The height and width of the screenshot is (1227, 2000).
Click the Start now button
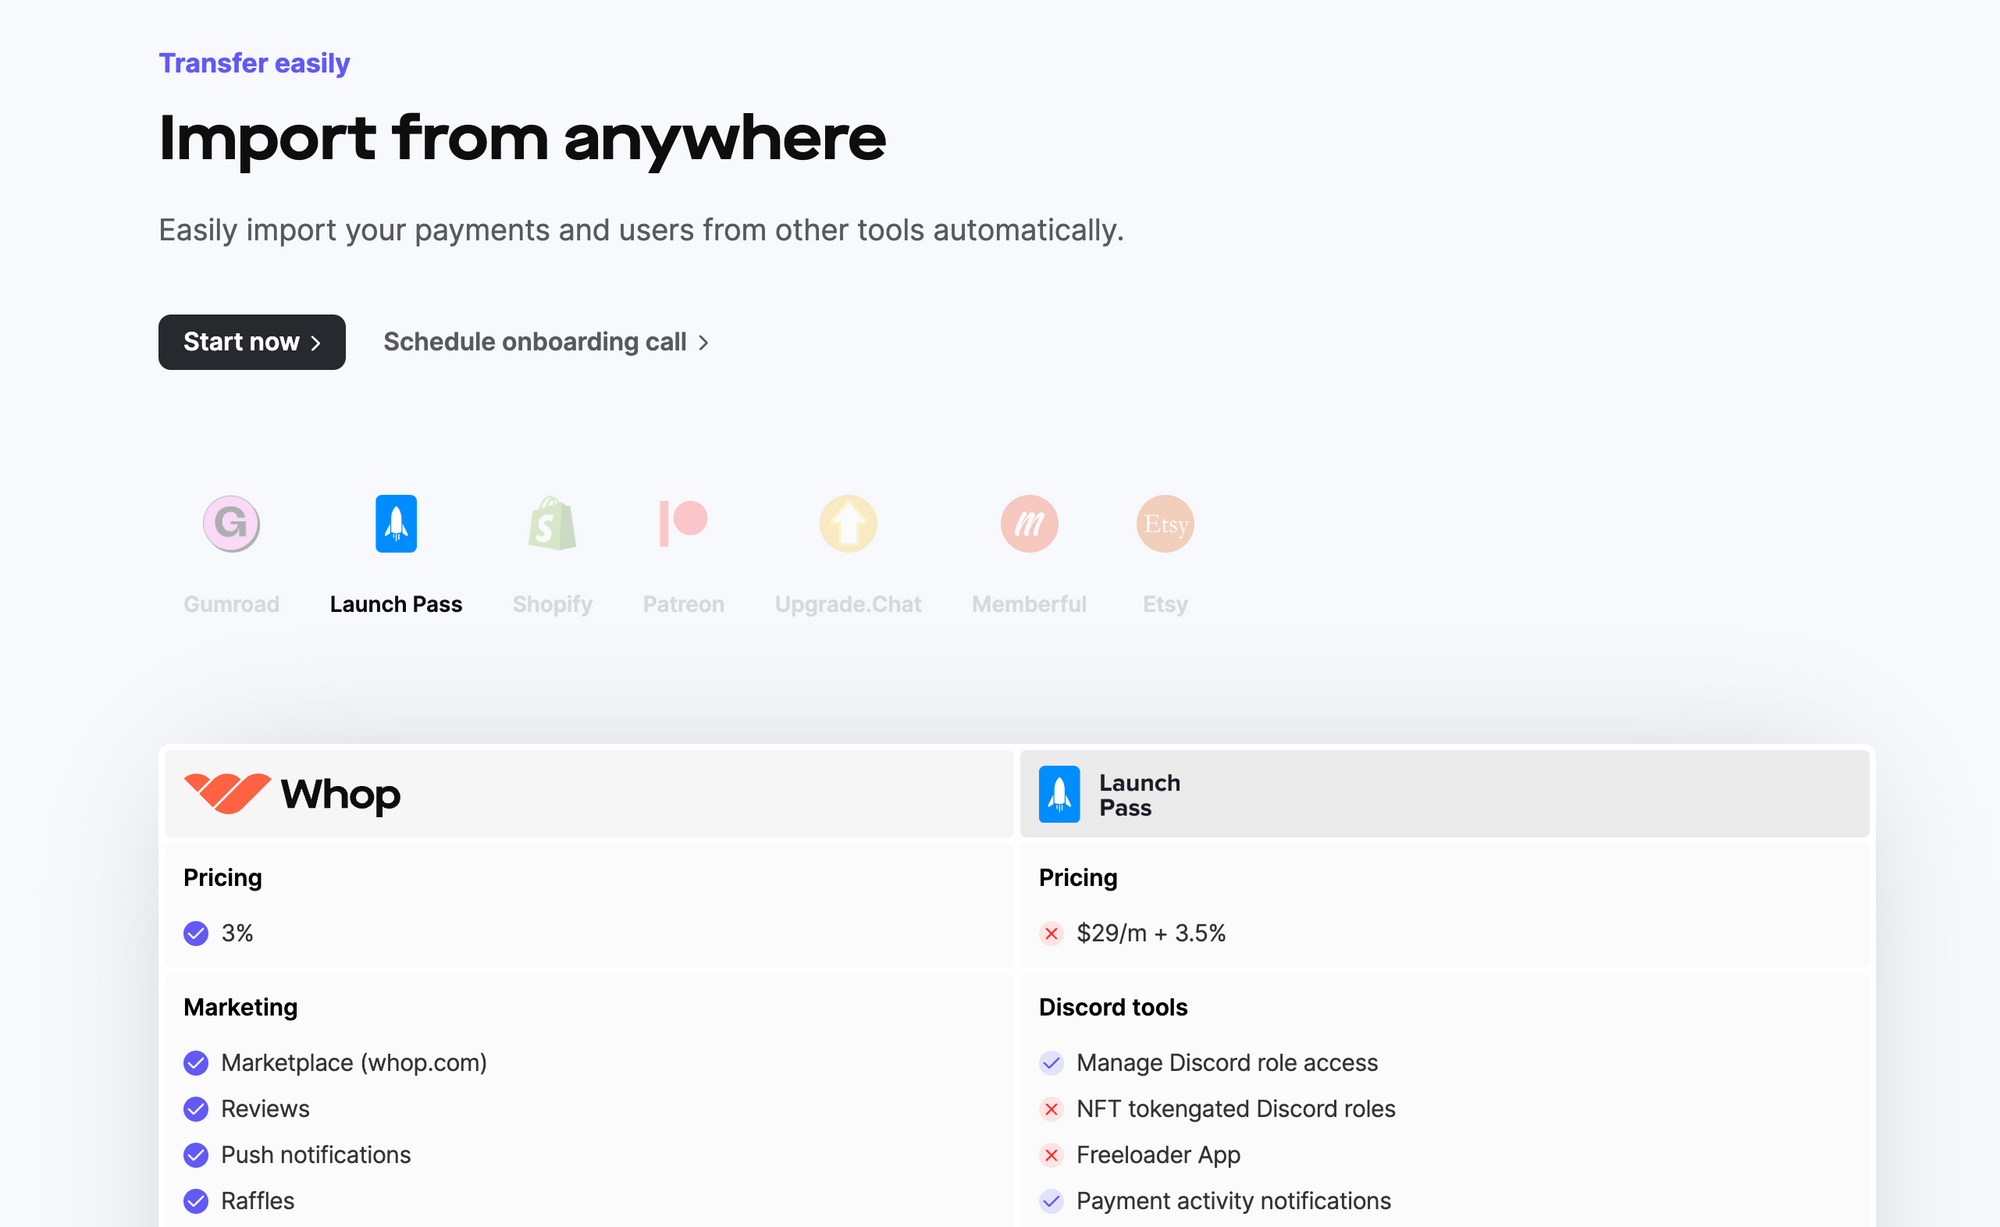250,341
